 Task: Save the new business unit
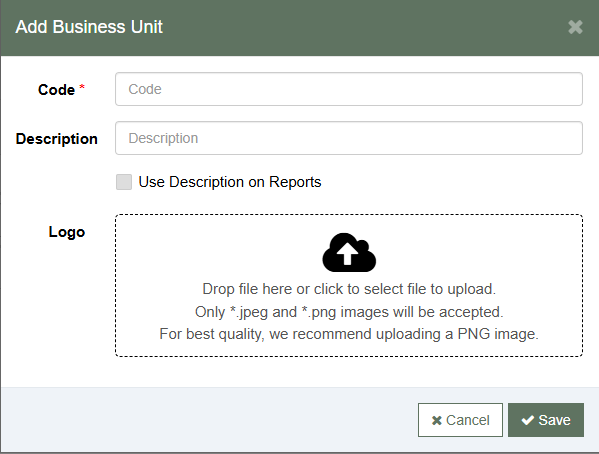tap(546, 420)
